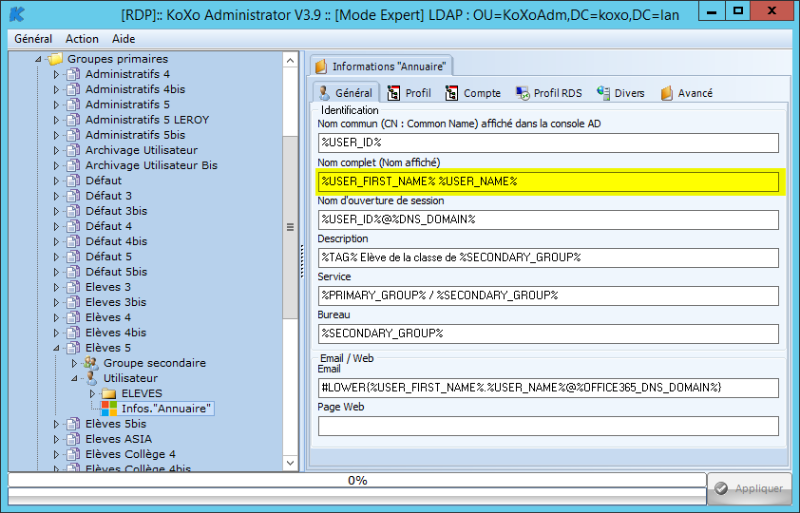The height and width of the screenshot is (513, 800).
Task: Click the Informations Annuaire panel tab icon
Action: [321, 66]
